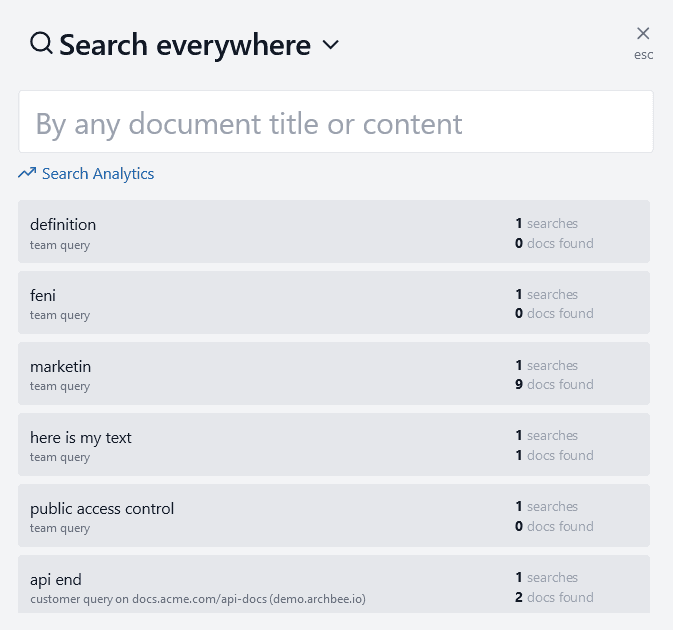This screenshot has height=630, width=673.
Task: Click "0 docs found" in the feni row
Action: click(x=554, y=313)
